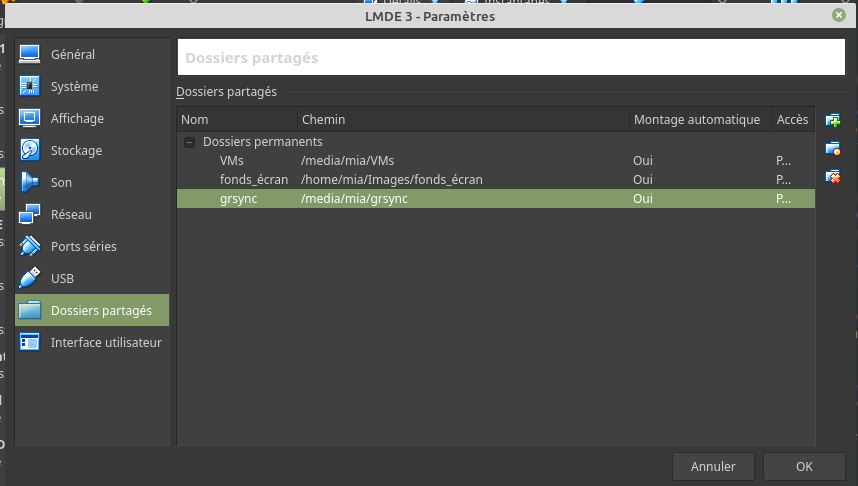Click the /home/mia/Images/fonds_écran path
Image resolution: width=858 pixels, height=486 pixels.
coord(392,180)
